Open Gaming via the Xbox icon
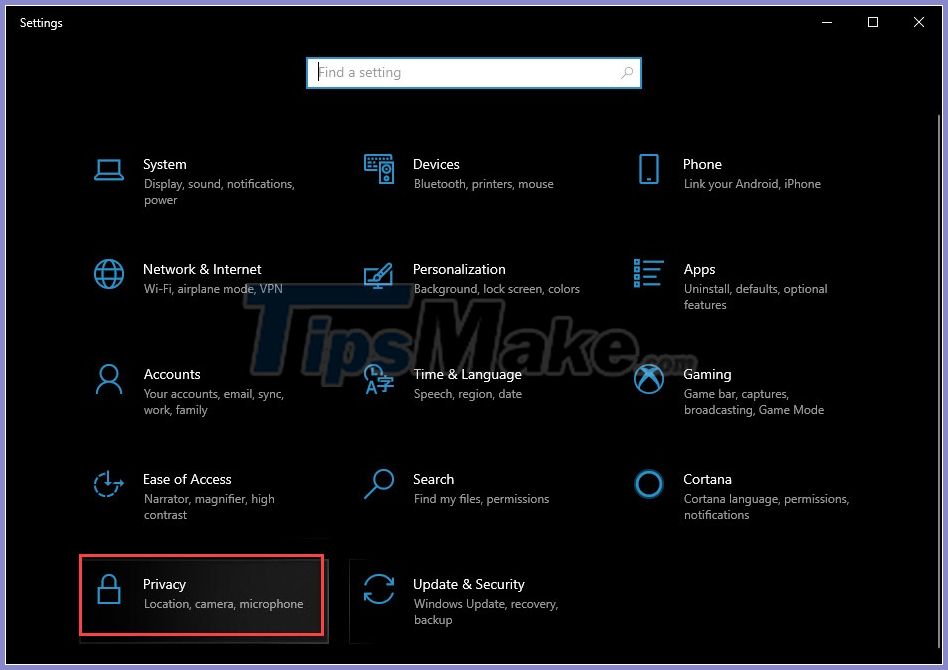This screenshot has height=670, width=948. 648,380
